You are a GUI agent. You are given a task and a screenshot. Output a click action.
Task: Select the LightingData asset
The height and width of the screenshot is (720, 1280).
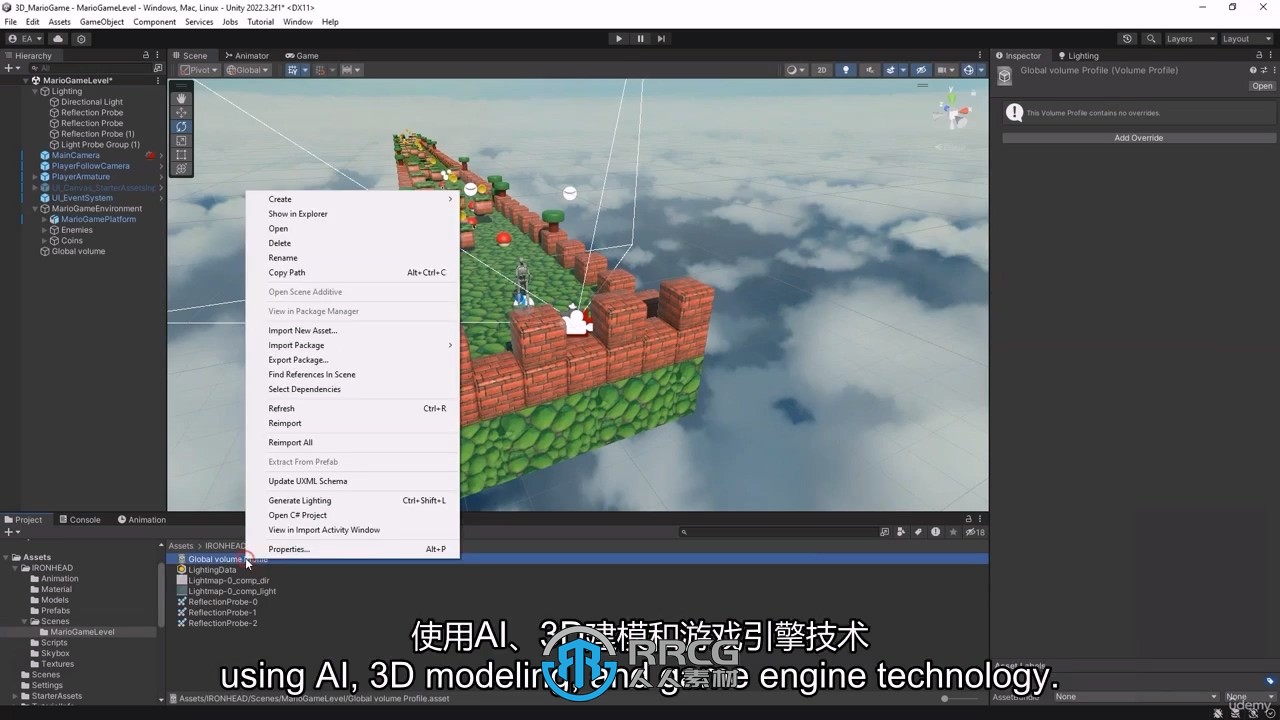tap(212, 570)
